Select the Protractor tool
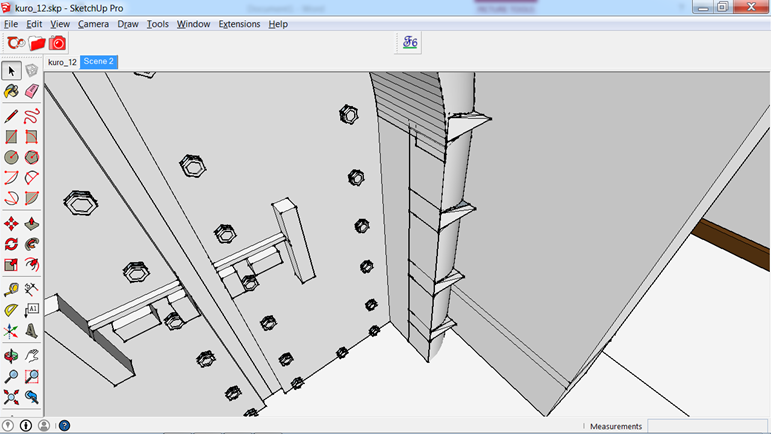 point(11,310)
